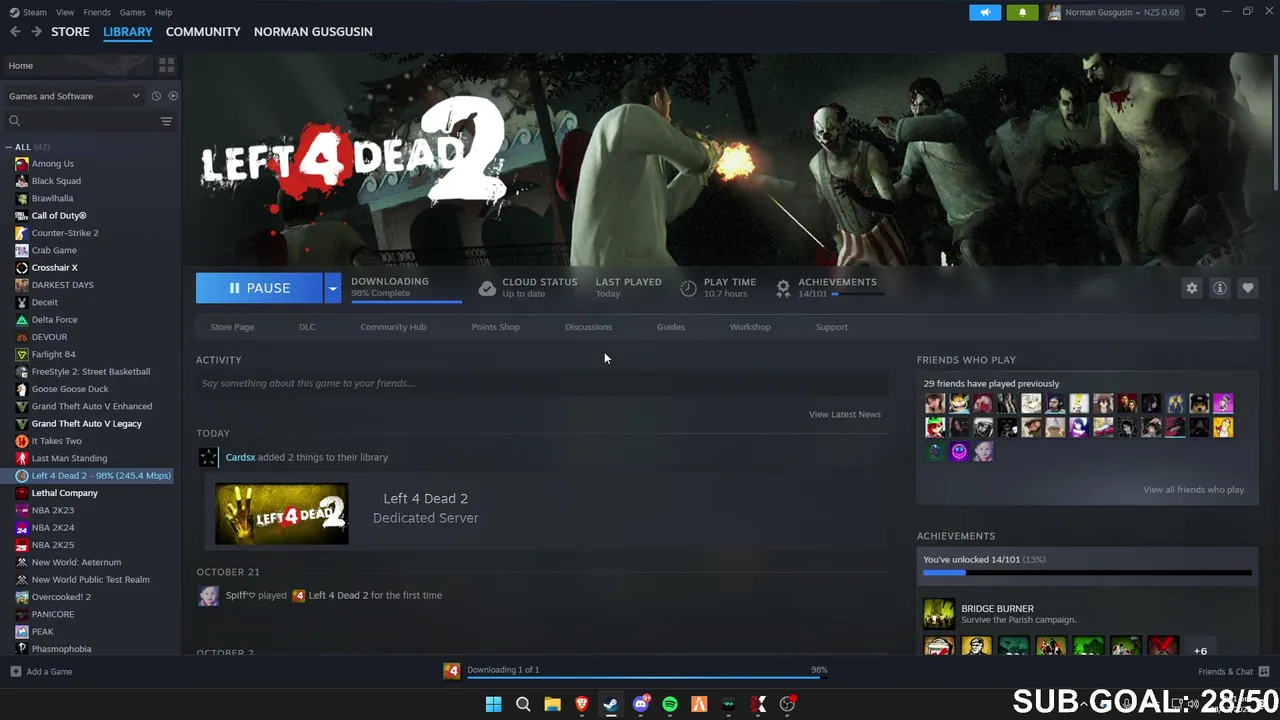This screenshot has height=720, width=1280.
Task: Open the green notifications bell
Action: coord(1022,12)
